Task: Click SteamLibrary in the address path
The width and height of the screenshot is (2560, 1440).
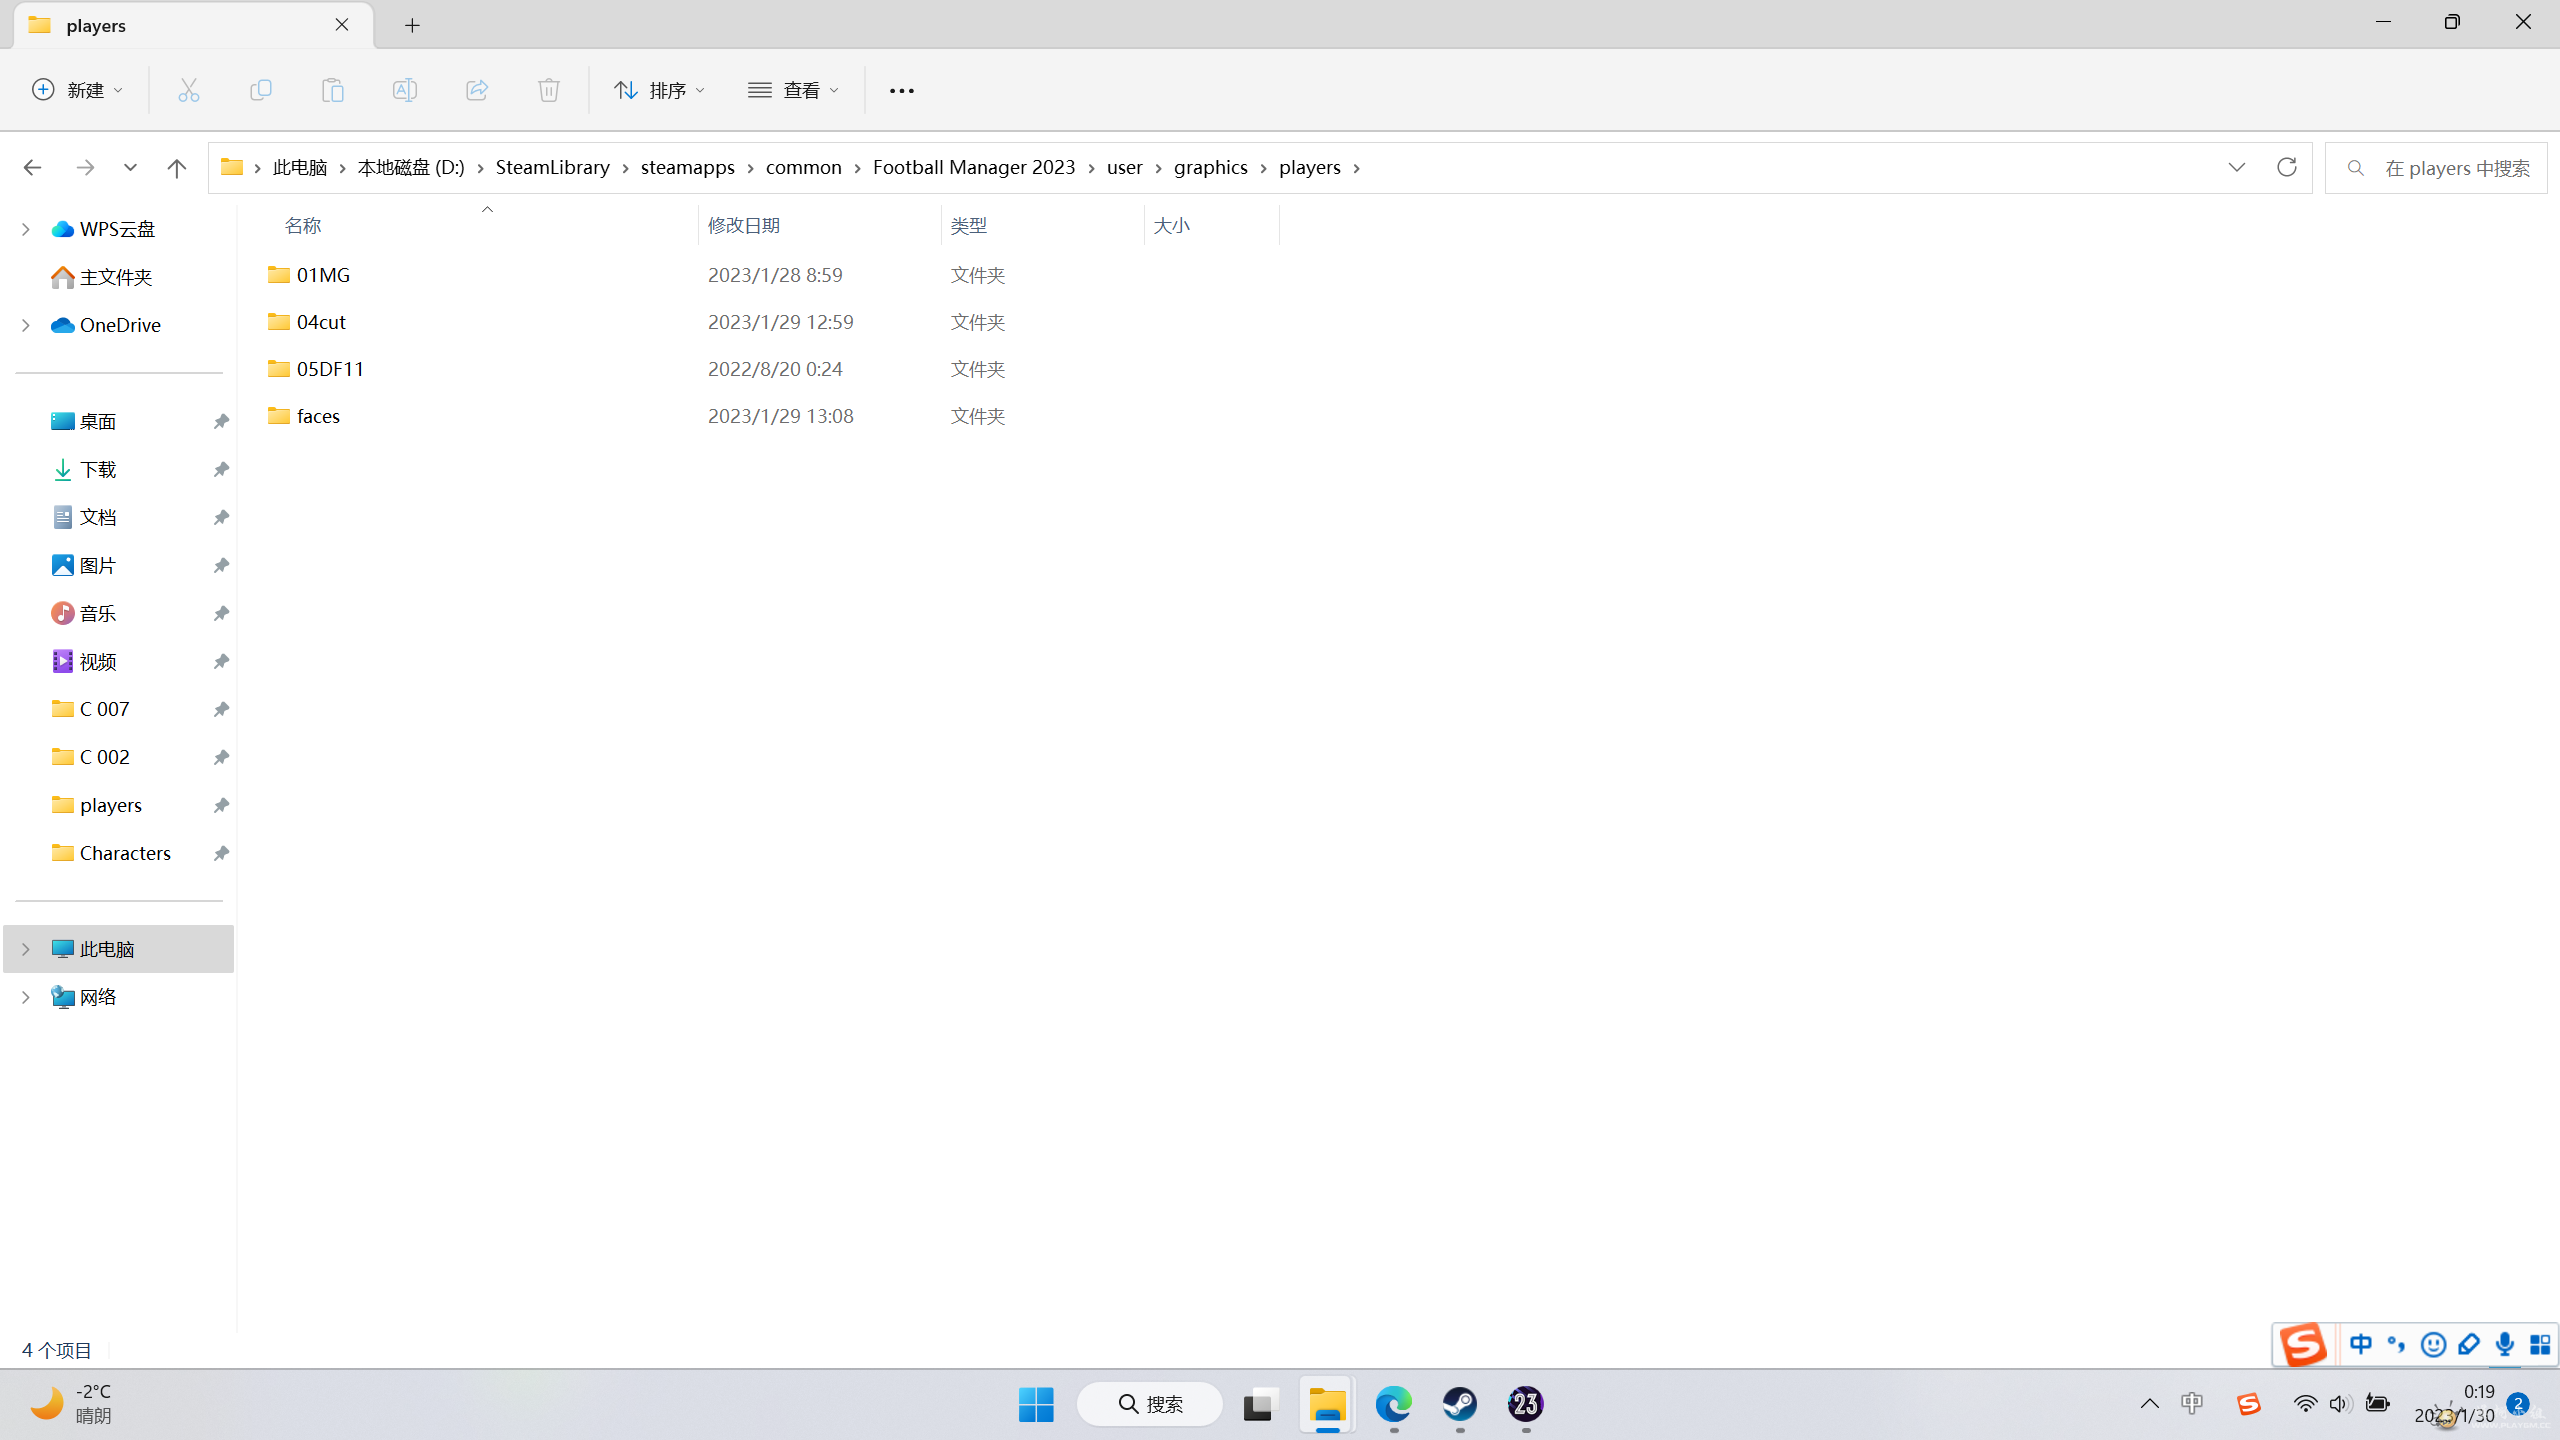Action: [x=552, y=167]
